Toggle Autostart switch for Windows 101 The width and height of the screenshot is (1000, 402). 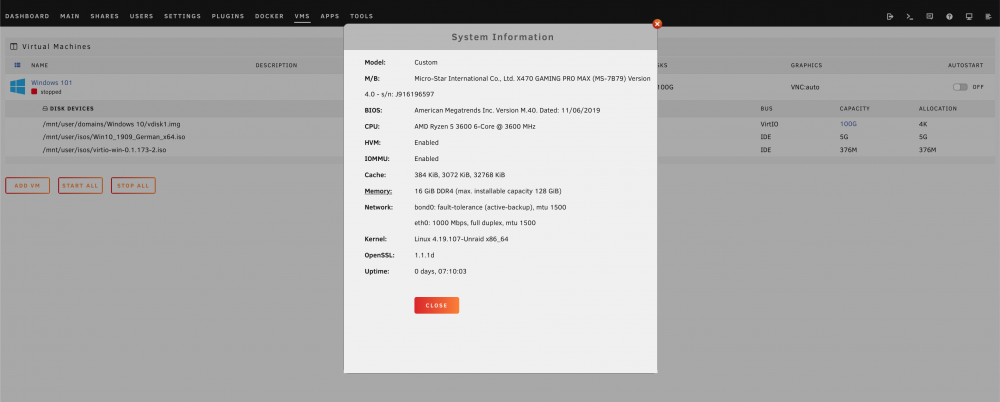point(960,87)
